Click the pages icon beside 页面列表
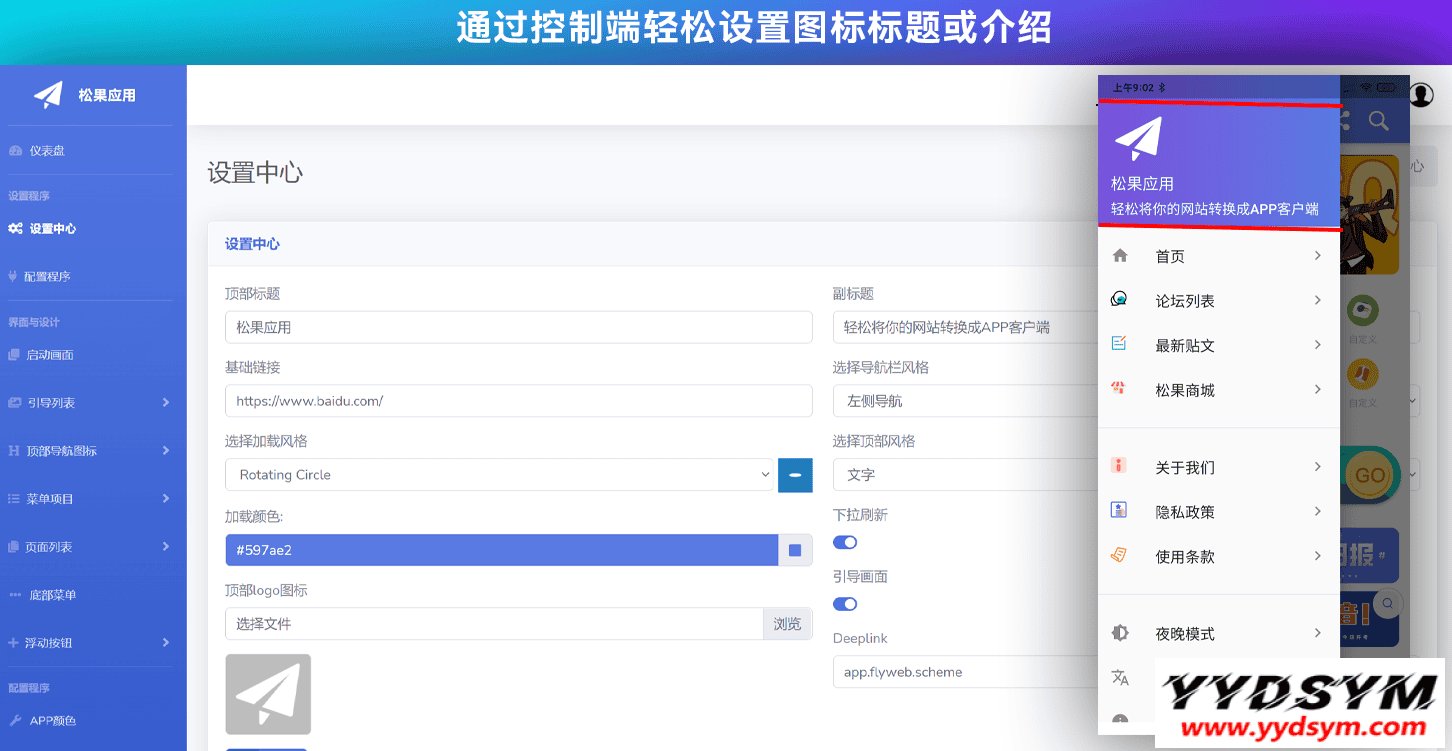 click(x=14, y=547)
